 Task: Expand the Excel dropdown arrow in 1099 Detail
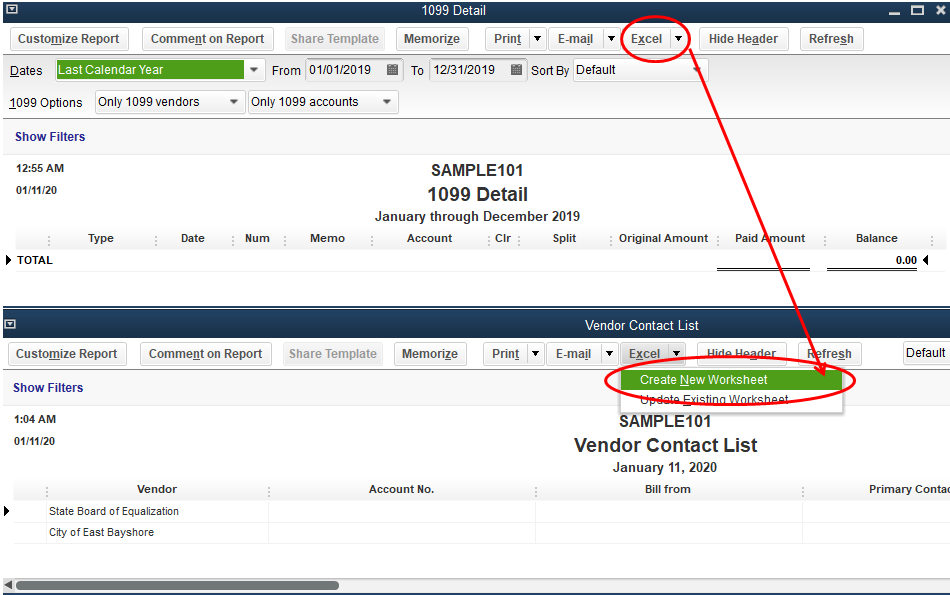(679, 39)
